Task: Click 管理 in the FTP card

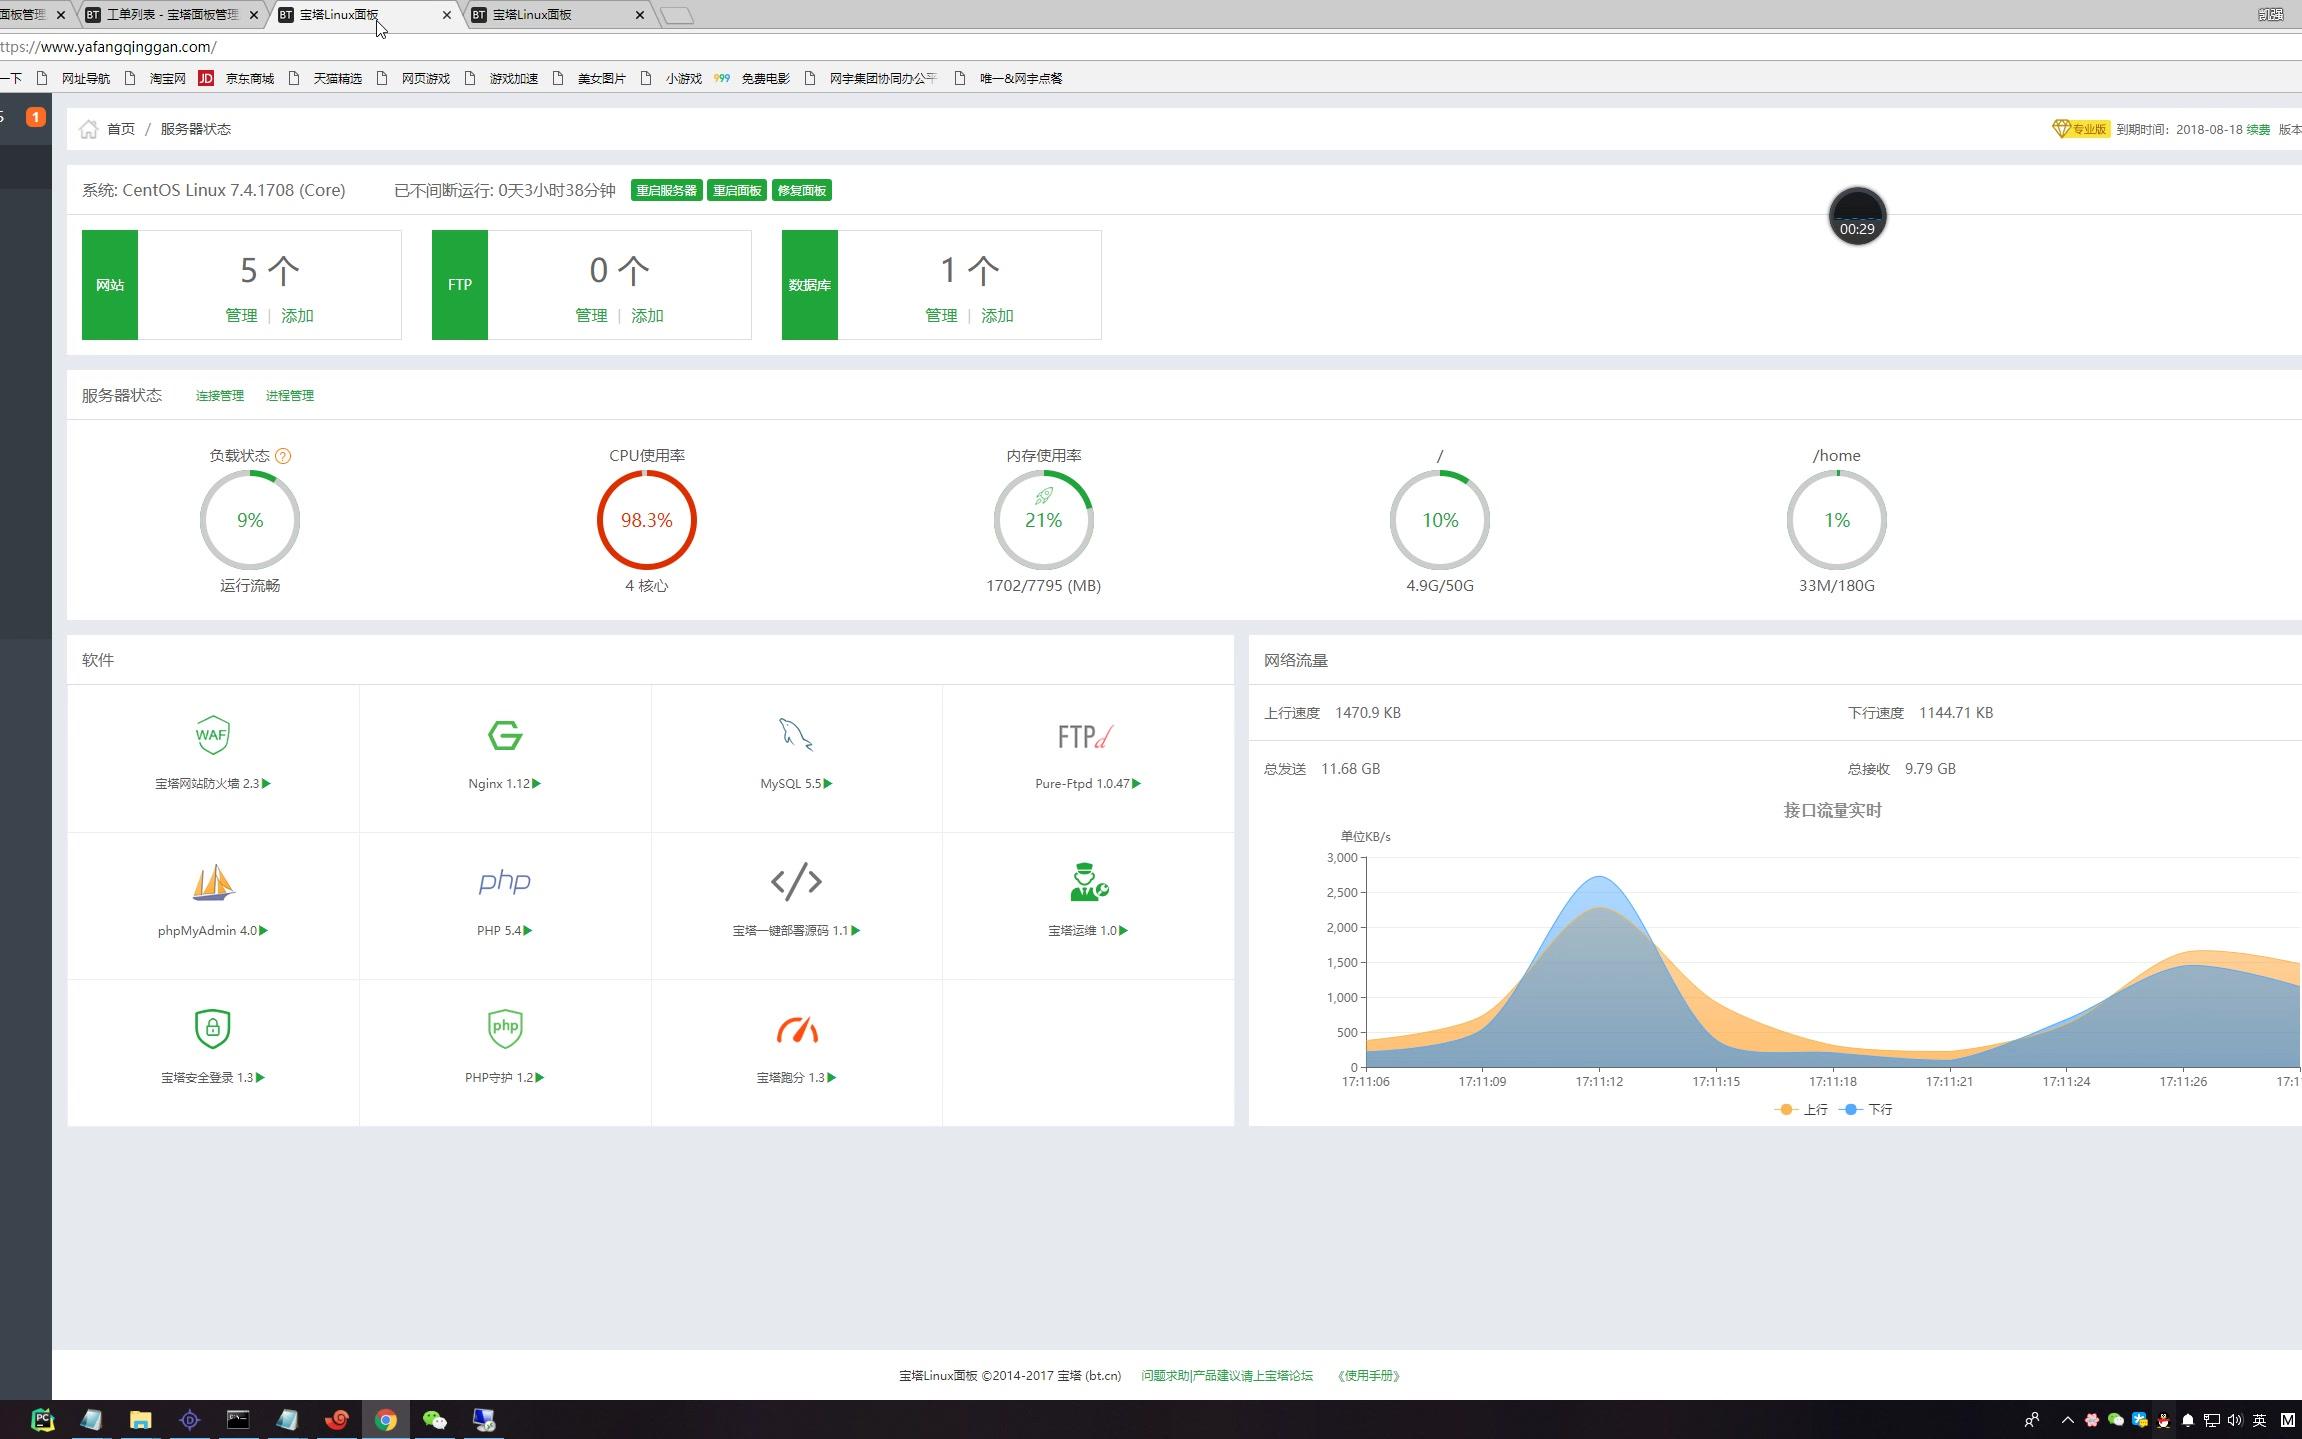Action: pos(591,316)
